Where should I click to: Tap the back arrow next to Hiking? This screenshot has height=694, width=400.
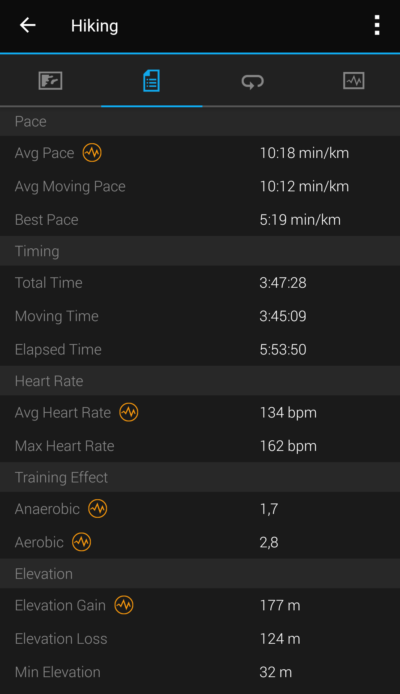[x=27, y=25]
